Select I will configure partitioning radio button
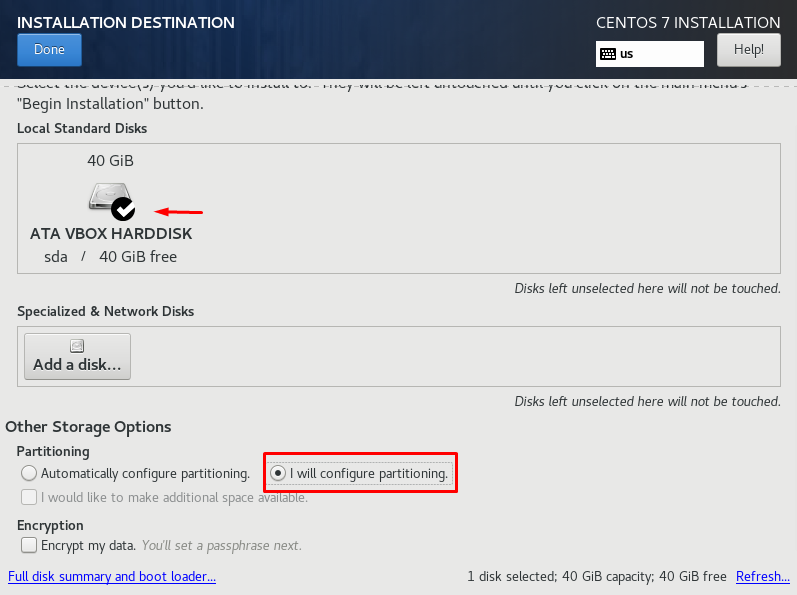 tap(278, 473)
